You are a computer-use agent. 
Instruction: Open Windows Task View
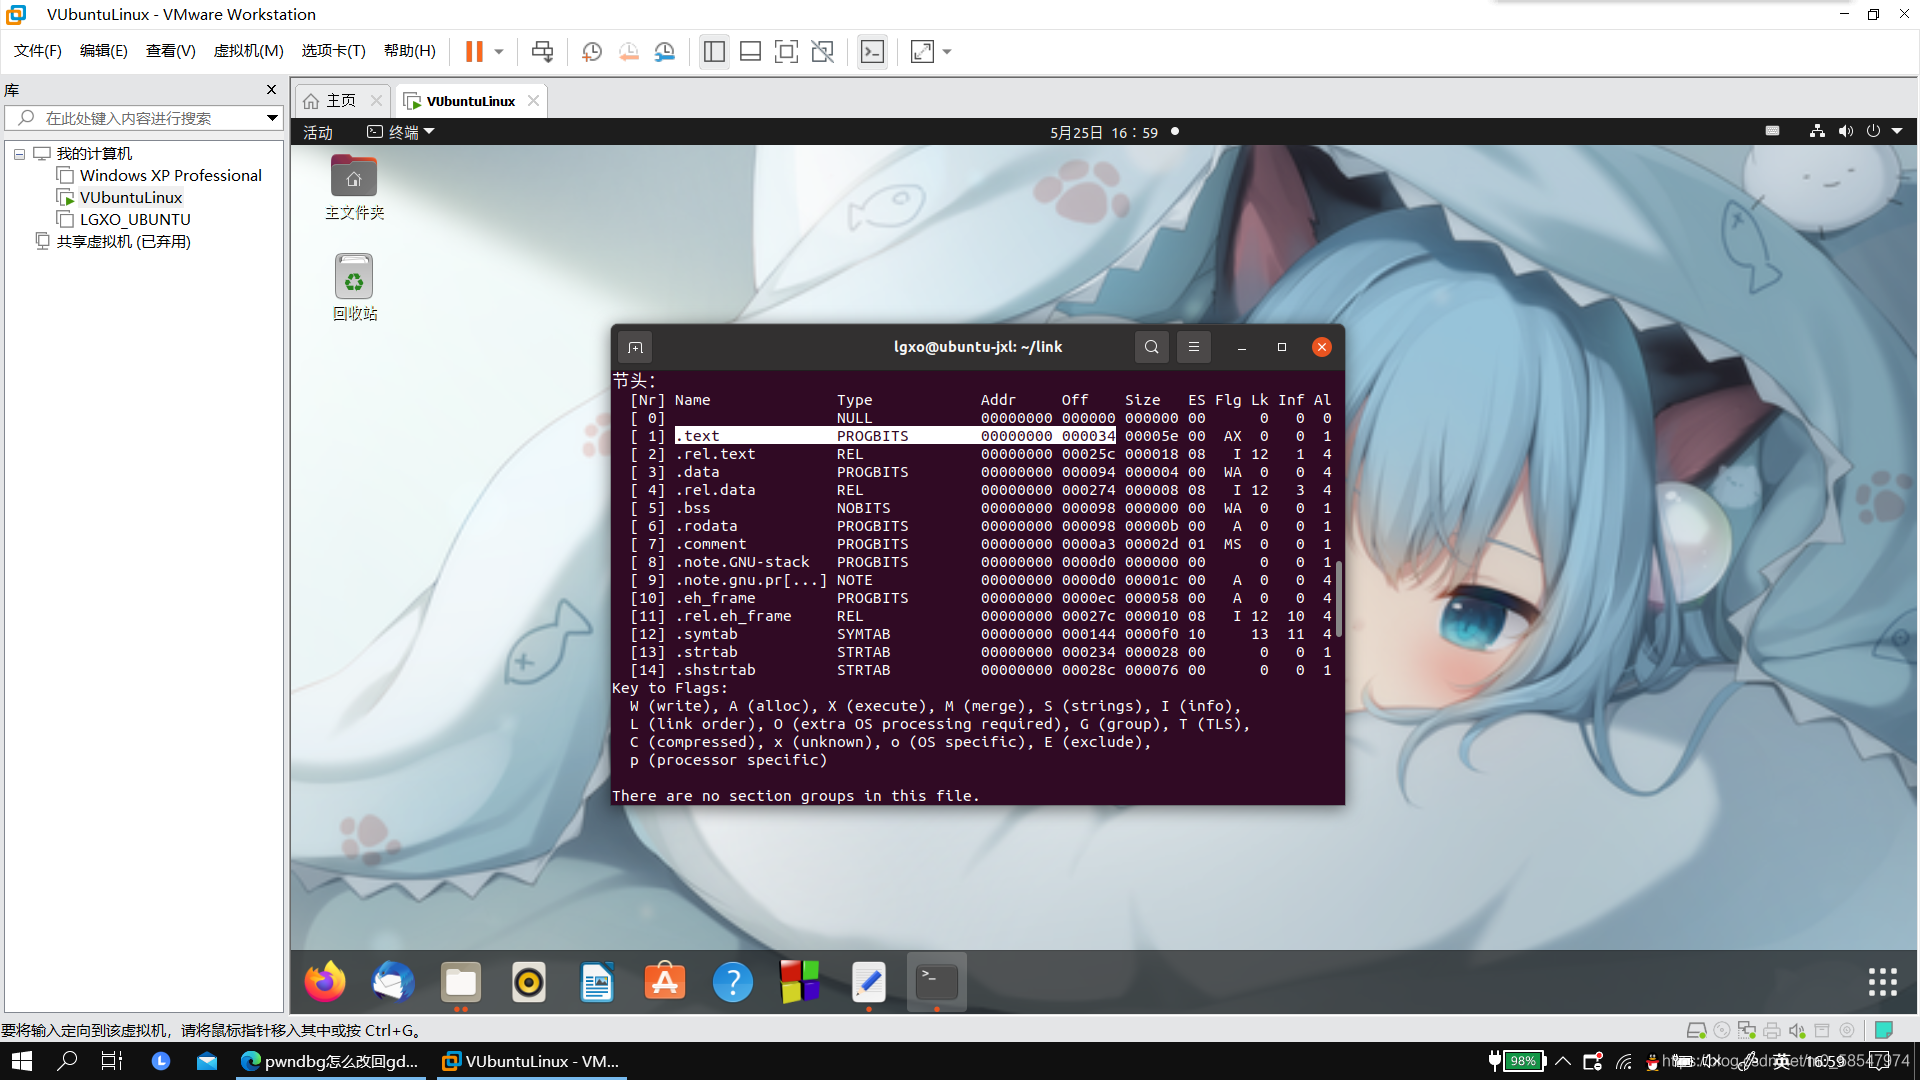(112, 1061)
